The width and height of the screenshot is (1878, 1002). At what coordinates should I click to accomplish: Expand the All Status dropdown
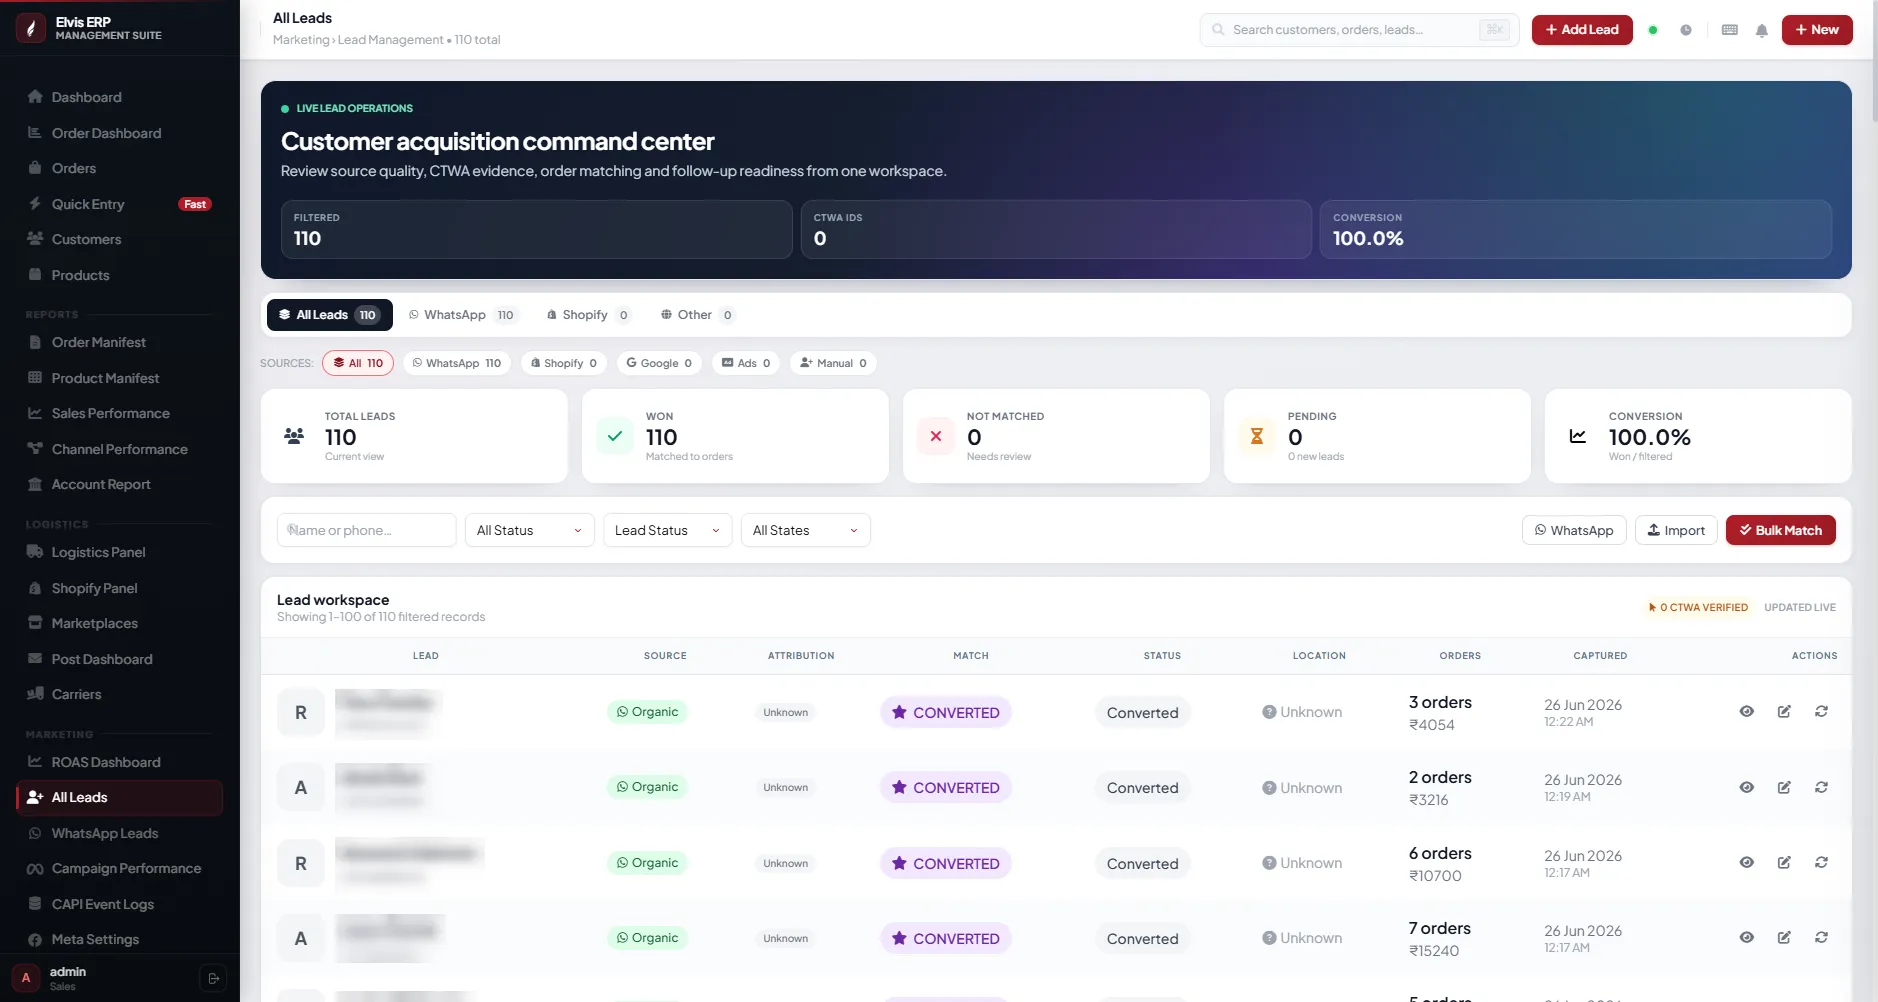pyautogui.click(x=530, y=530)
